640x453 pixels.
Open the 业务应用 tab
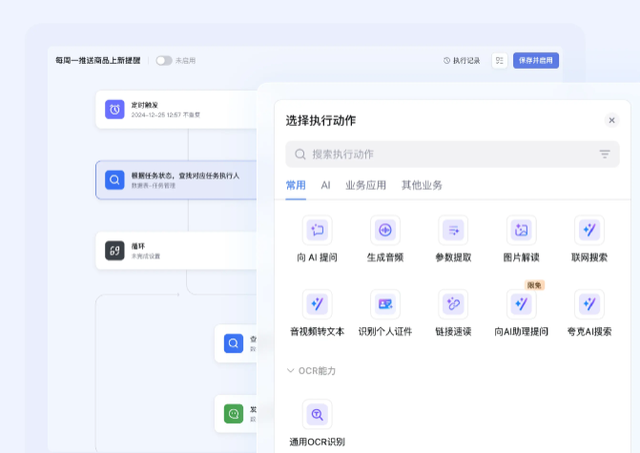(x=366, y=185)
